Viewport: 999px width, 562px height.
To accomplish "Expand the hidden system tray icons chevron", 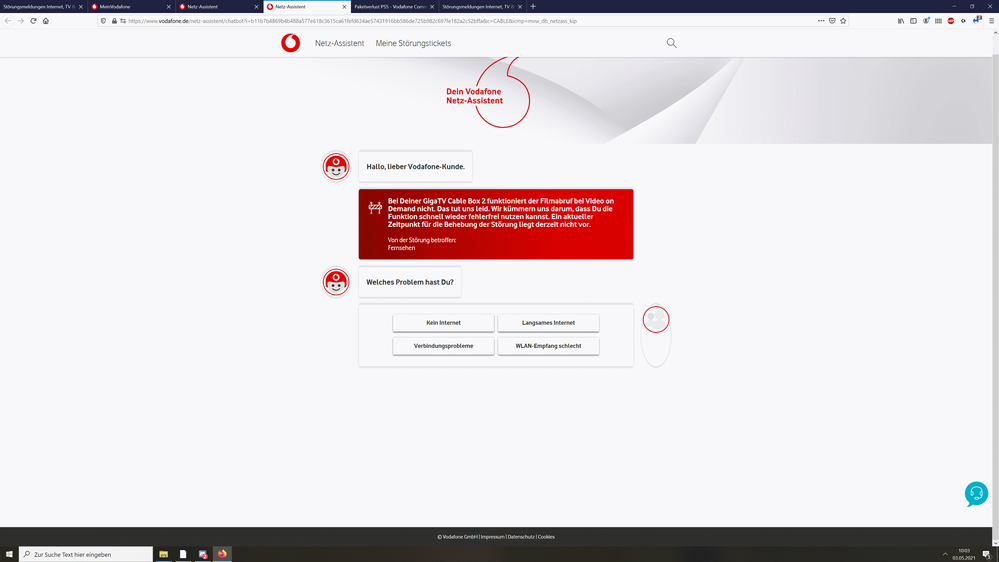I will (x=945, y=554).
